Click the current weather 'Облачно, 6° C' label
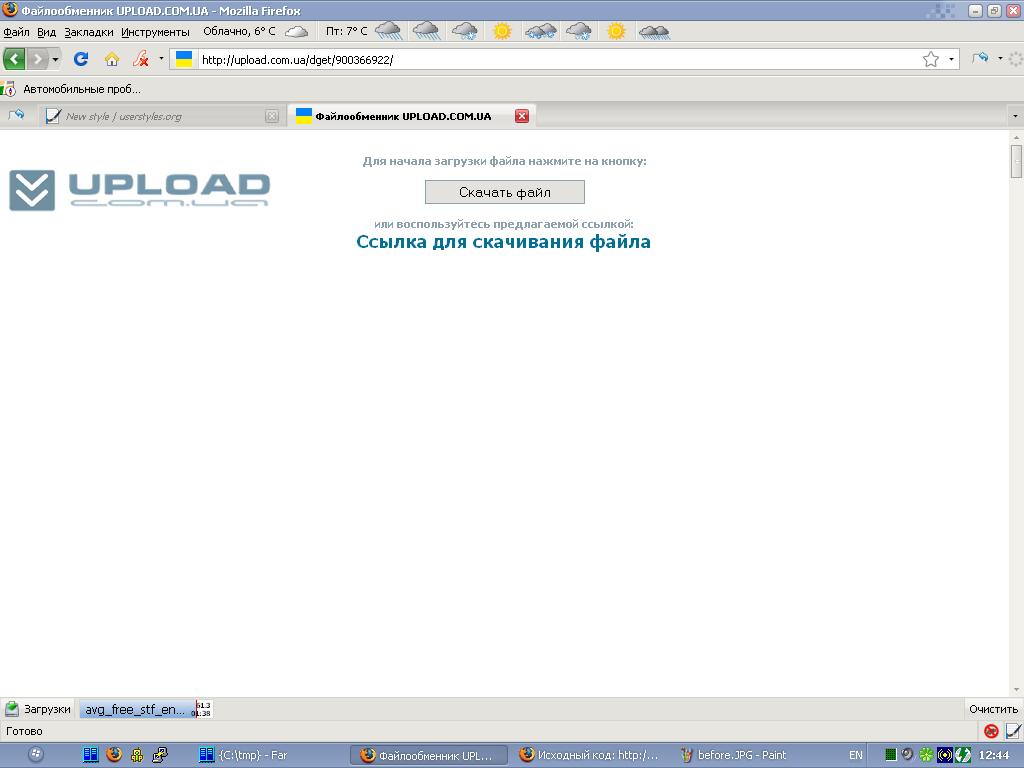Image resolution: width=1024 pixels, height=768 pixels. (x=239, y=31)
